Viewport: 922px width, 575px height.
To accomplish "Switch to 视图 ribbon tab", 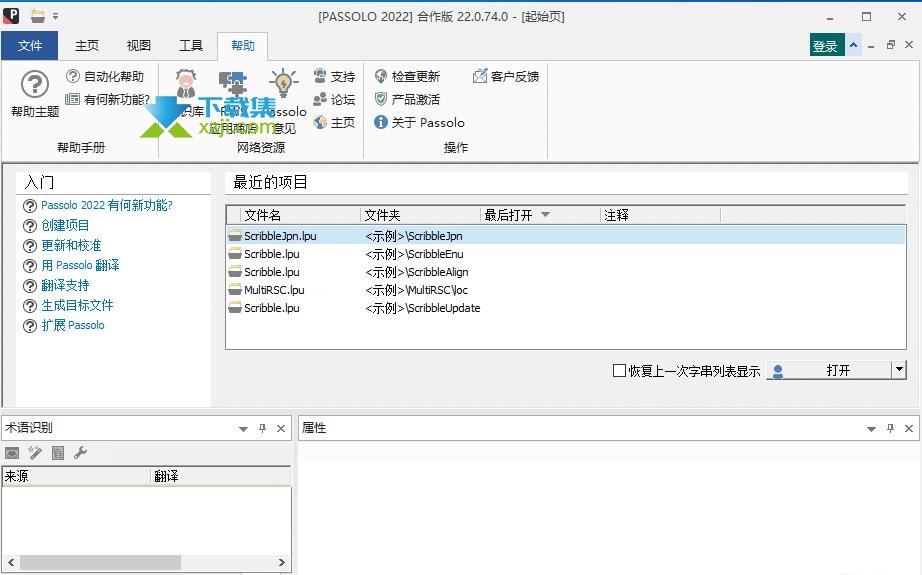I will (x=139, y=45).
